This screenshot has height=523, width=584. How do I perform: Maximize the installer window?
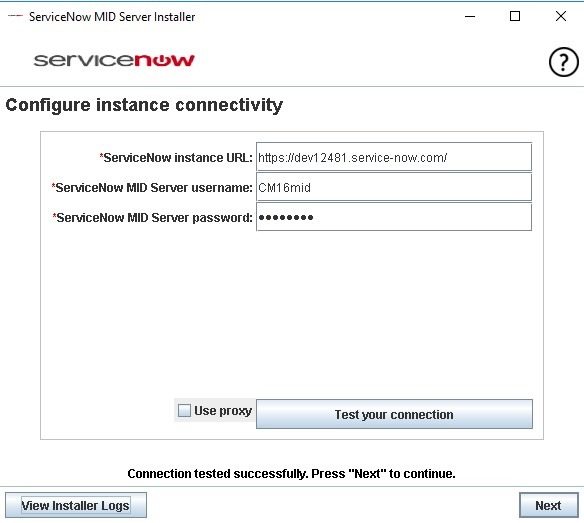515,16
